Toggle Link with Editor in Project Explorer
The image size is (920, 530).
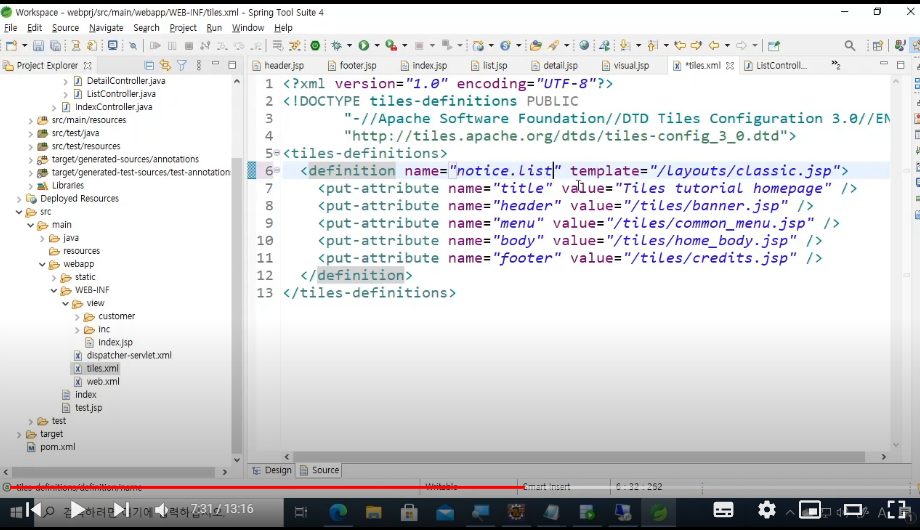165,66
